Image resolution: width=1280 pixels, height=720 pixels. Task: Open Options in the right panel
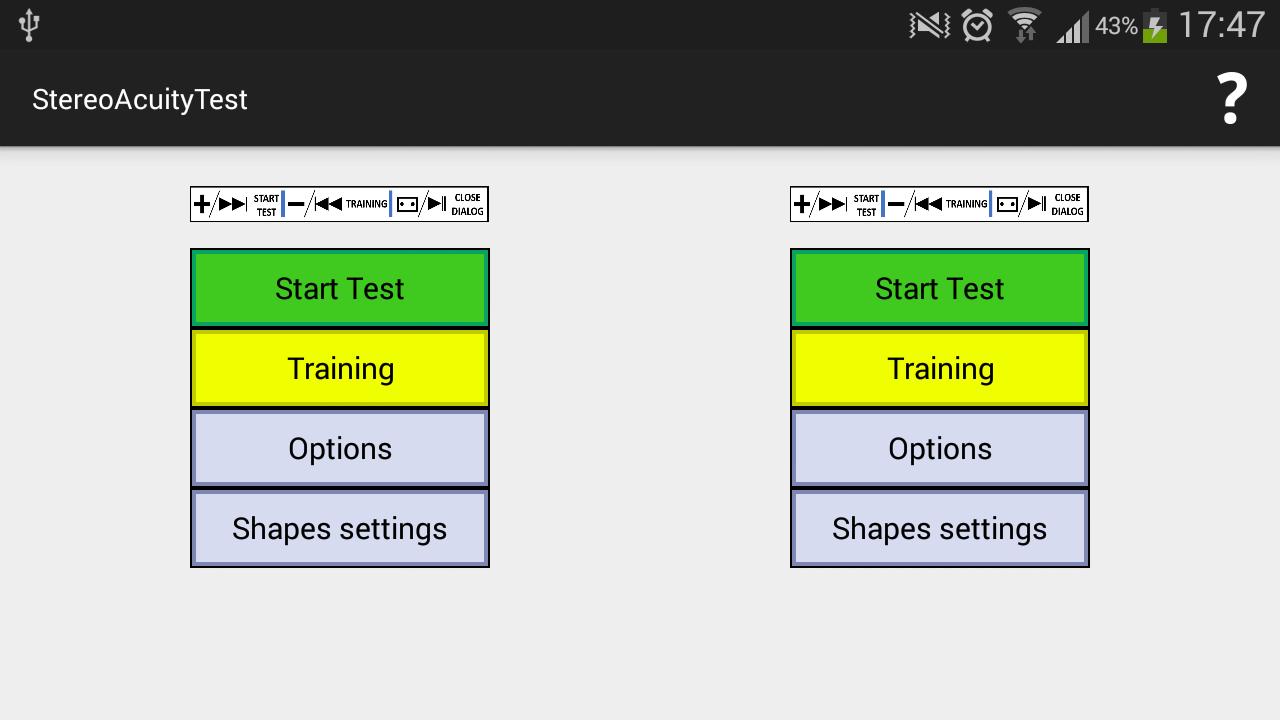click(x=940, y=448)
